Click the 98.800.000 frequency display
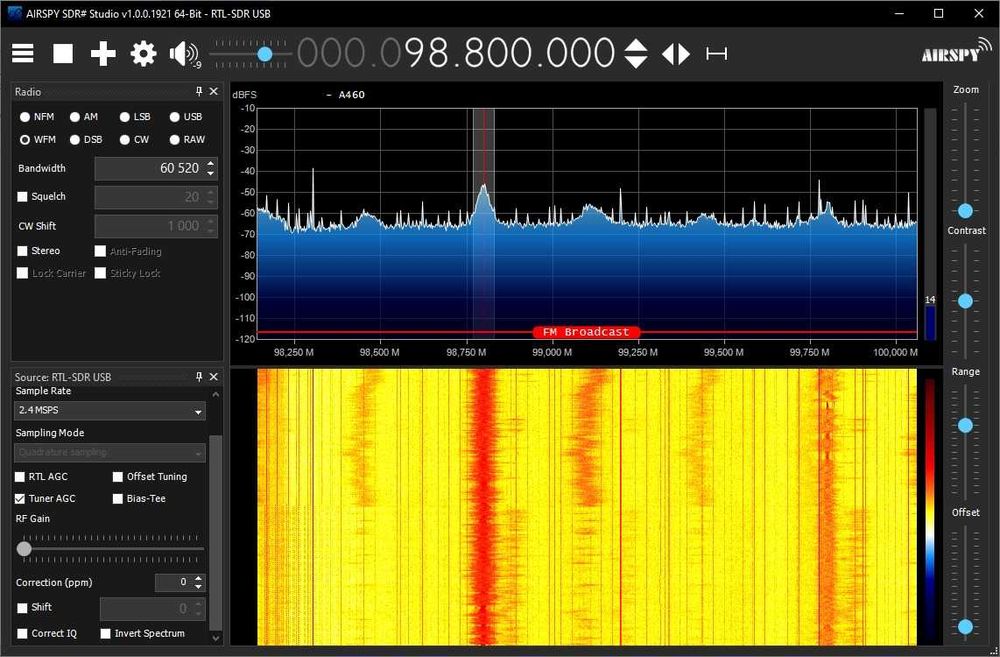 pos(510,54)
